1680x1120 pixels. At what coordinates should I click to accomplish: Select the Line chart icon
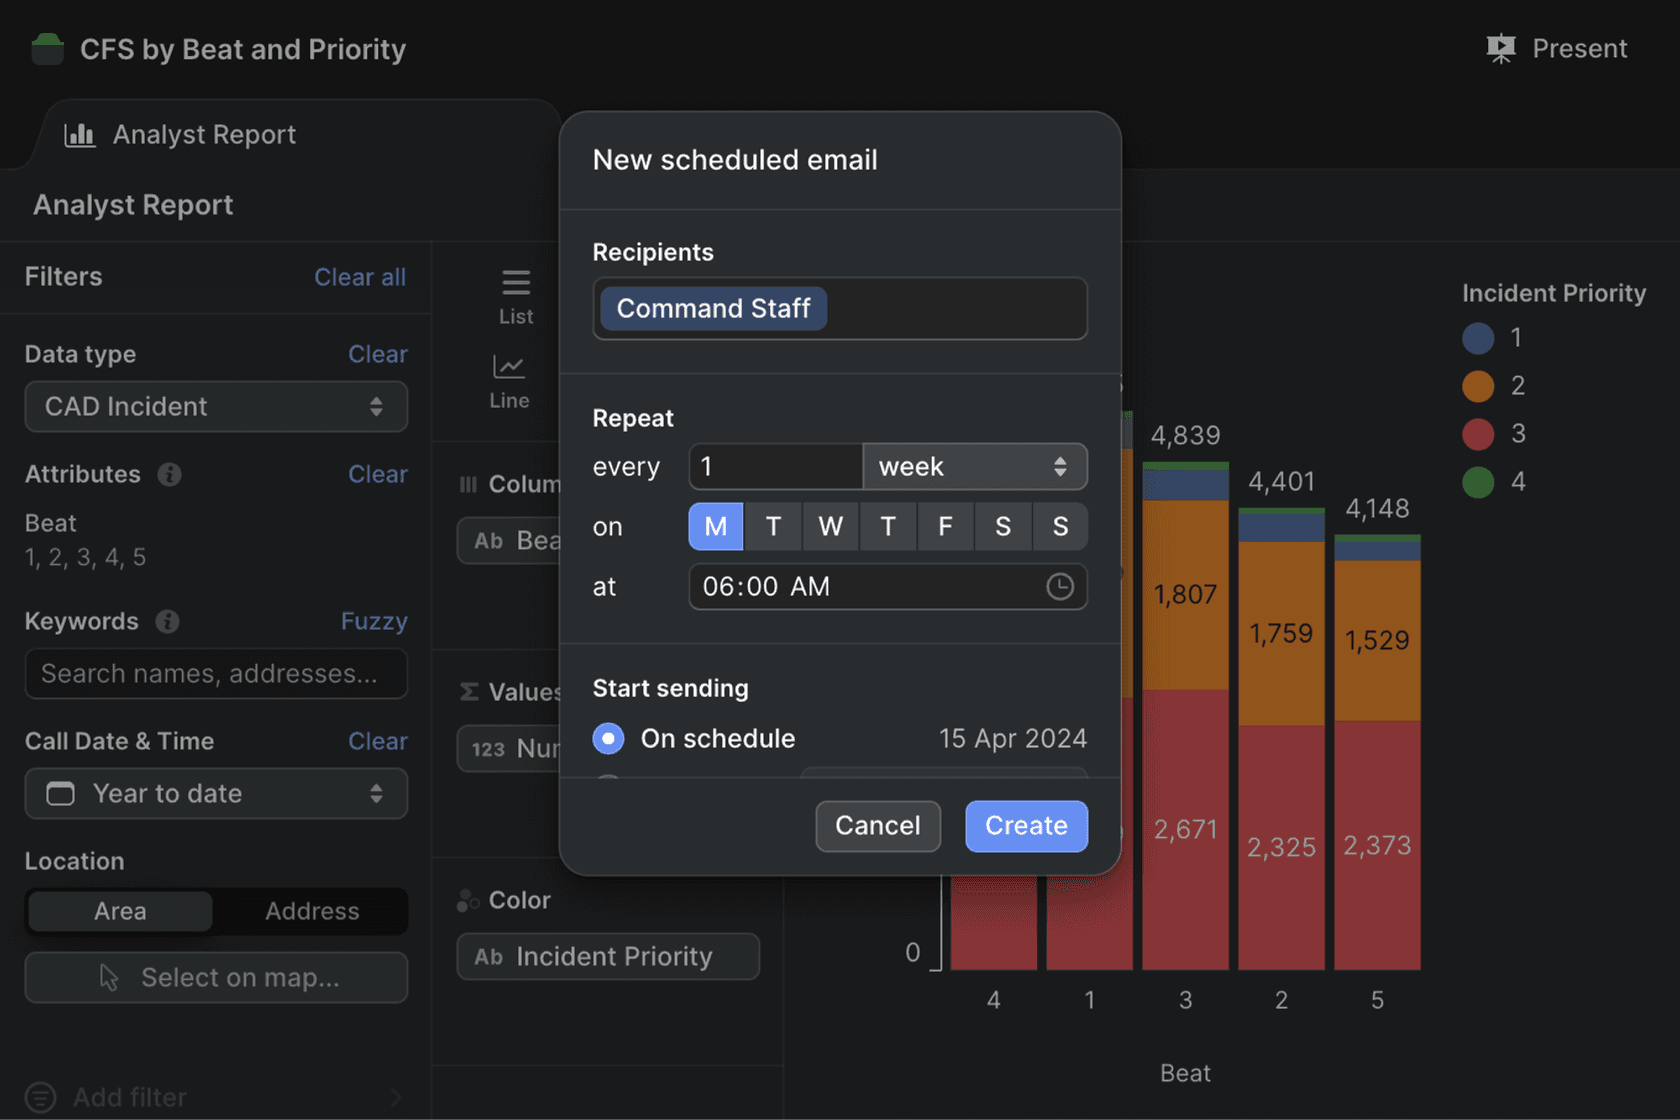tap(509, 368)
